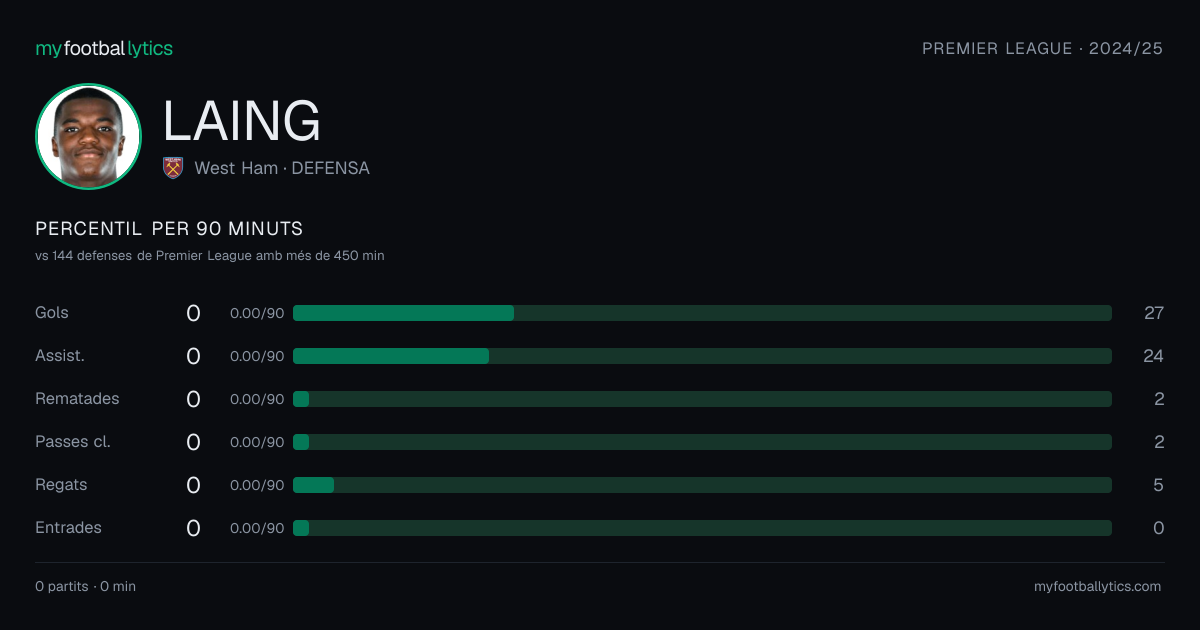Click the West Ham club crest
1200x630 pixels.
pyautogui.click(x=173, y=168)
